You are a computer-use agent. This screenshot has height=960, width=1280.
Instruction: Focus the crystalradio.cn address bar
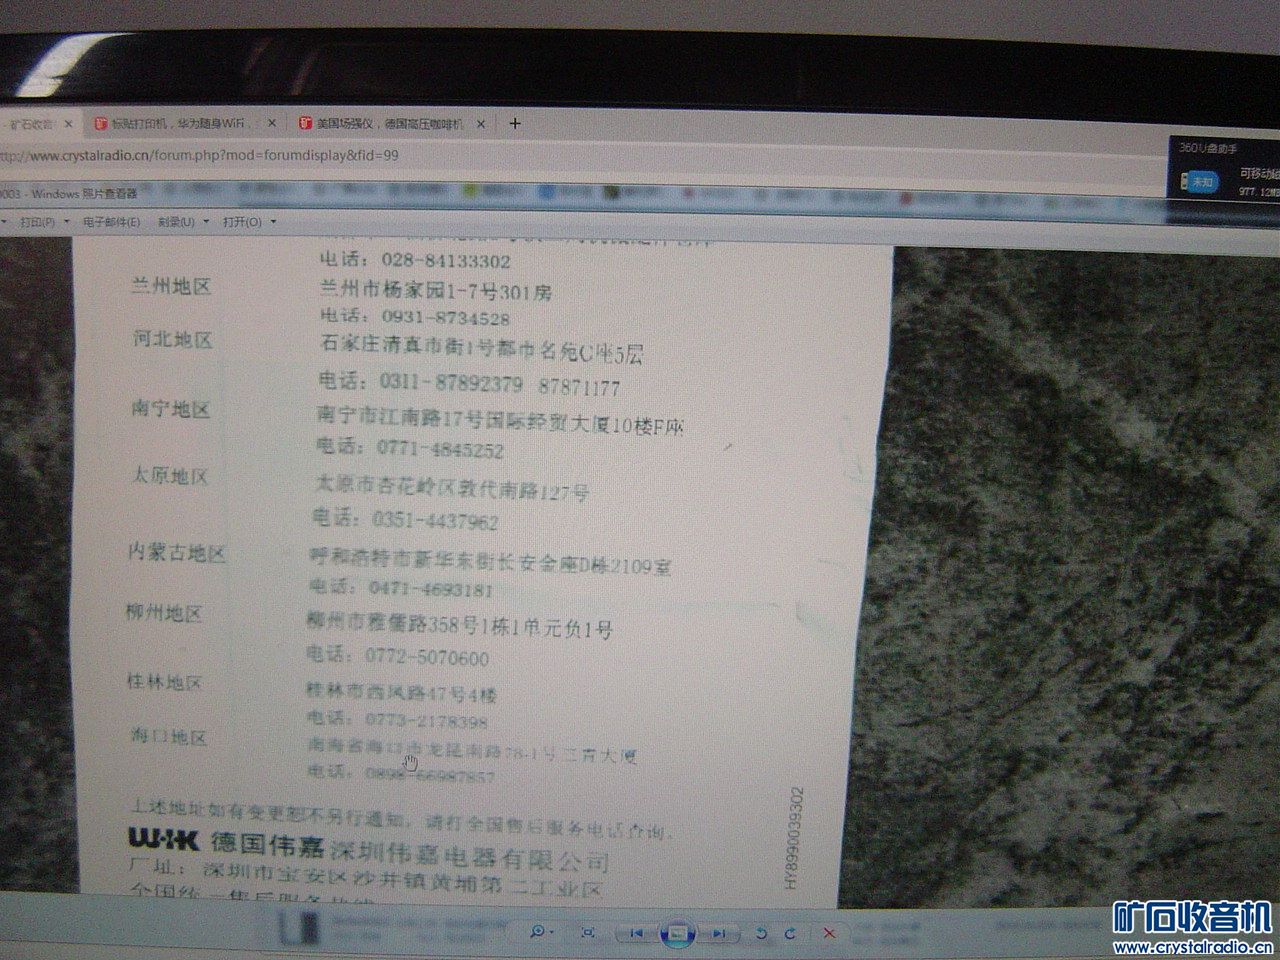click(x=200, y=156)
